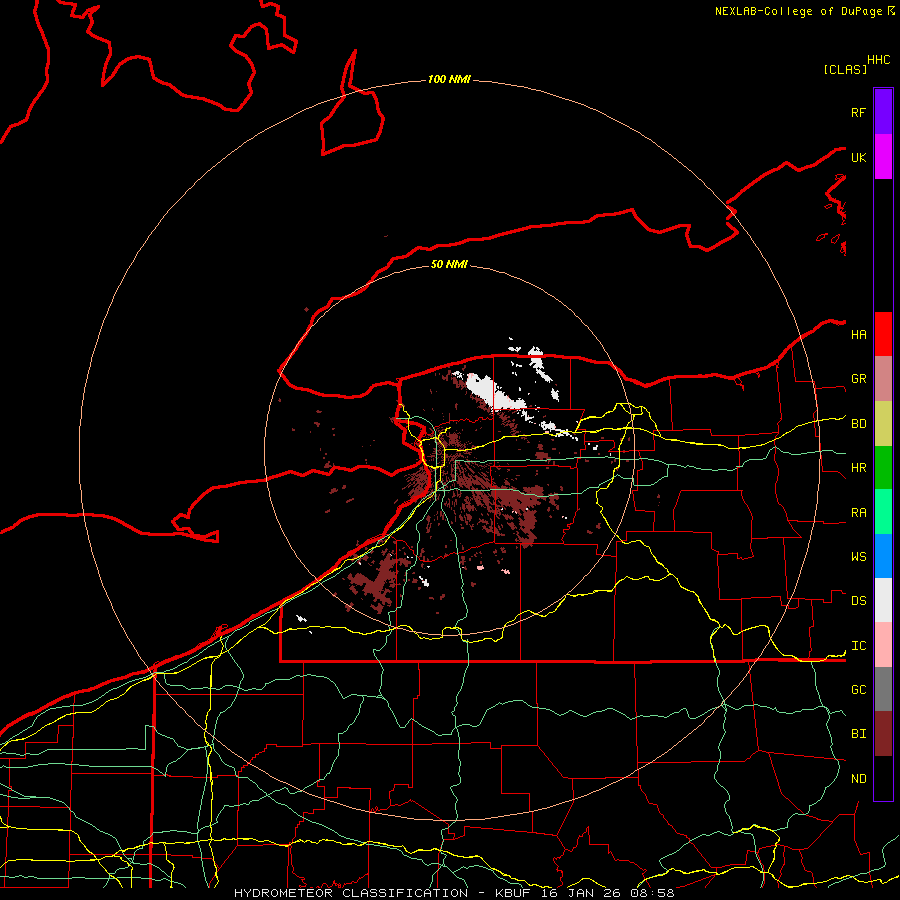Click the BD legend label
900x900 pixels.
coord(858,424)
